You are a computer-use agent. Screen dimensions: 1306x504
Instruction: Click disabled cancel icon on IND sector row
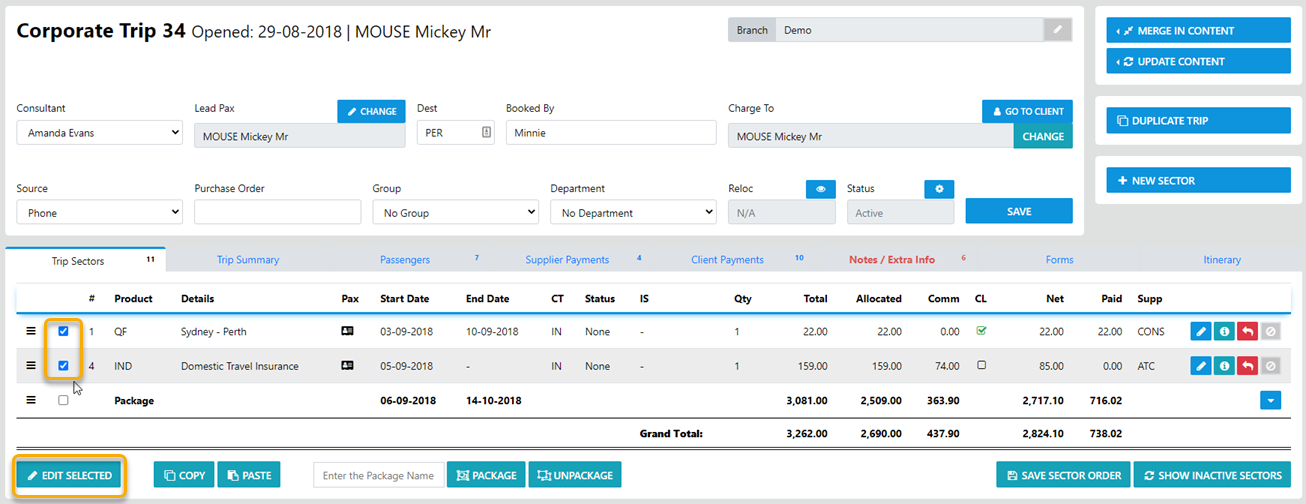click(1270, 366)
